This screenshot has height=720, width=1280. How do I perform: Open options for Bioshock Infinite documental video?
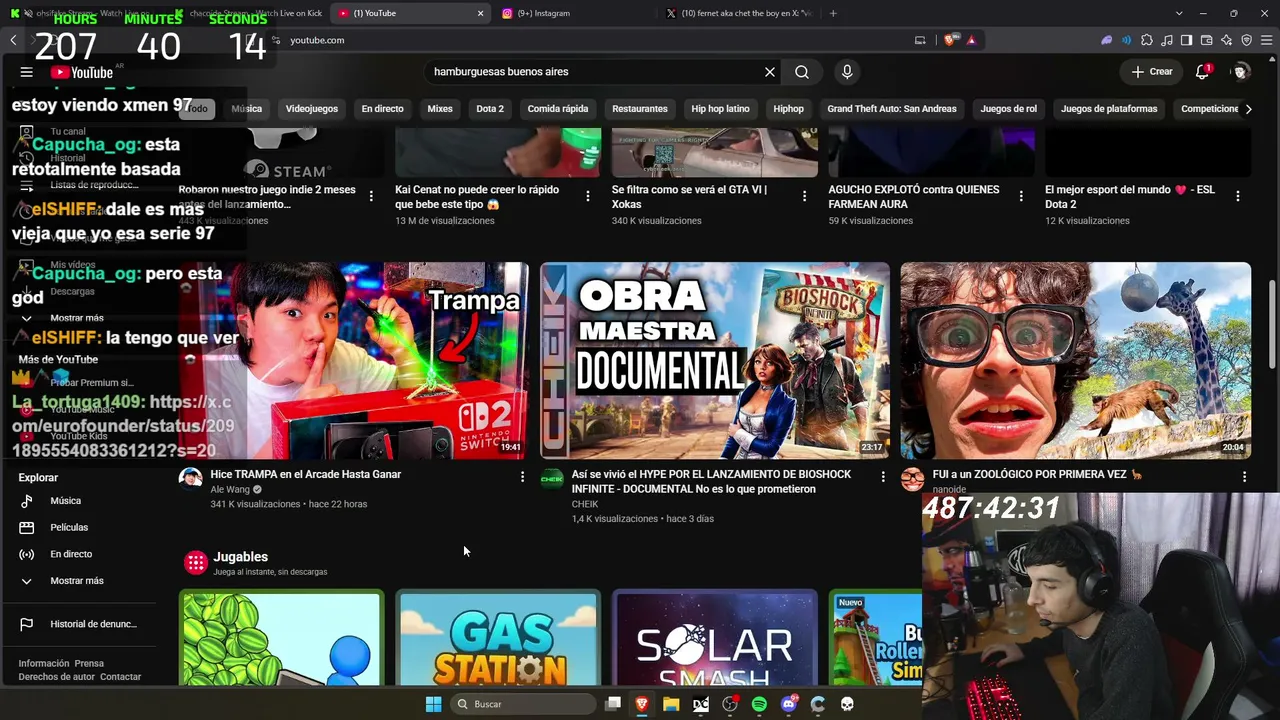(x=883, y=477)
